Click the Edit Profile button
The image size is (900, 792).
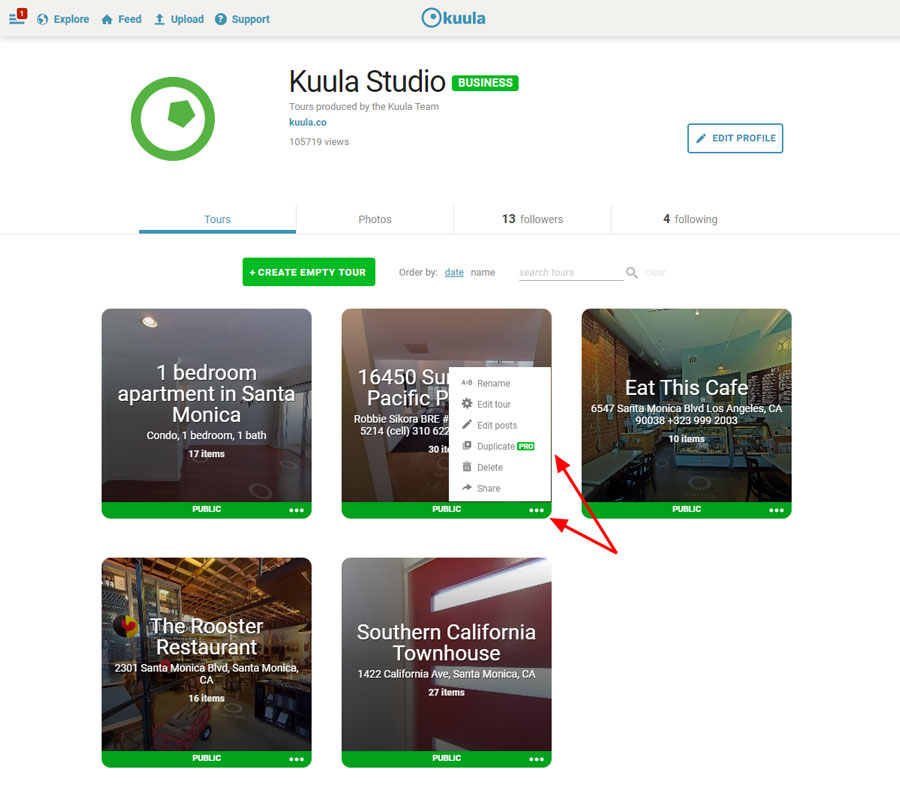point(735,138)
